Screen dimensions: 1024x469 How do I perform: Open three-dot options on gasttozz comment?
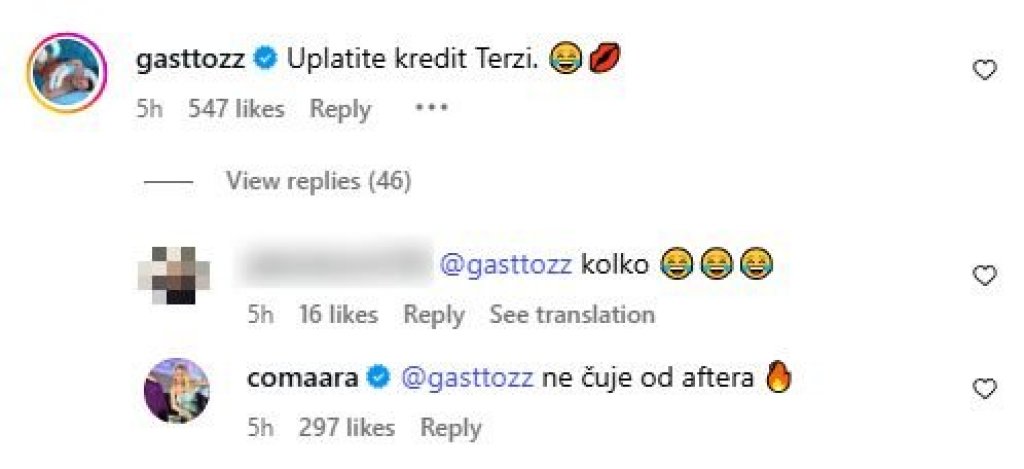click(x=431, y=108)
